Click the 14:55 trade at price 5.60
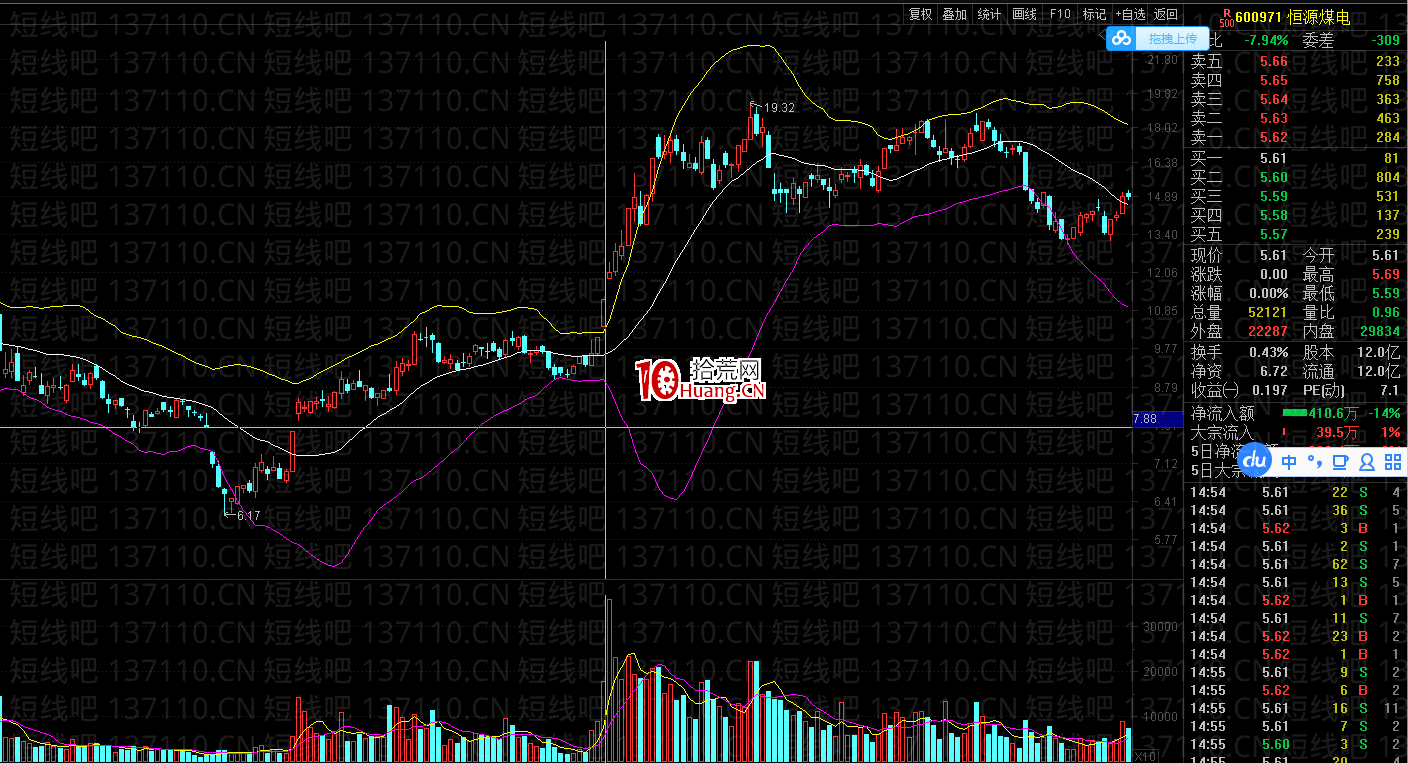This screenshot has width=1408, height=763. 1275,744
